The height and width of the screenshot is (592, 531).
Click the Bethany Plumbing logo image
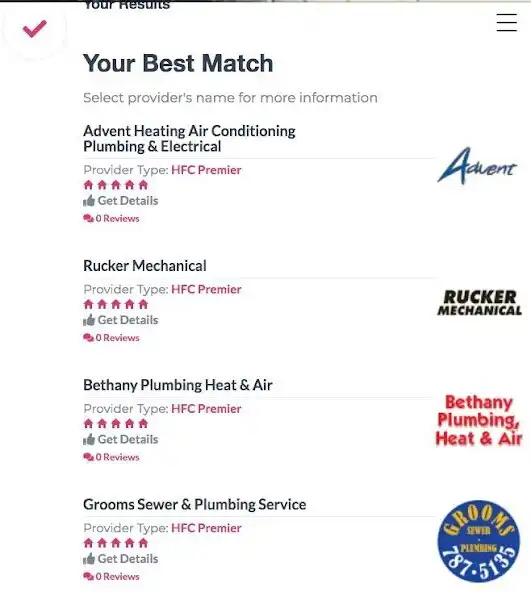(x=479, y=420)
